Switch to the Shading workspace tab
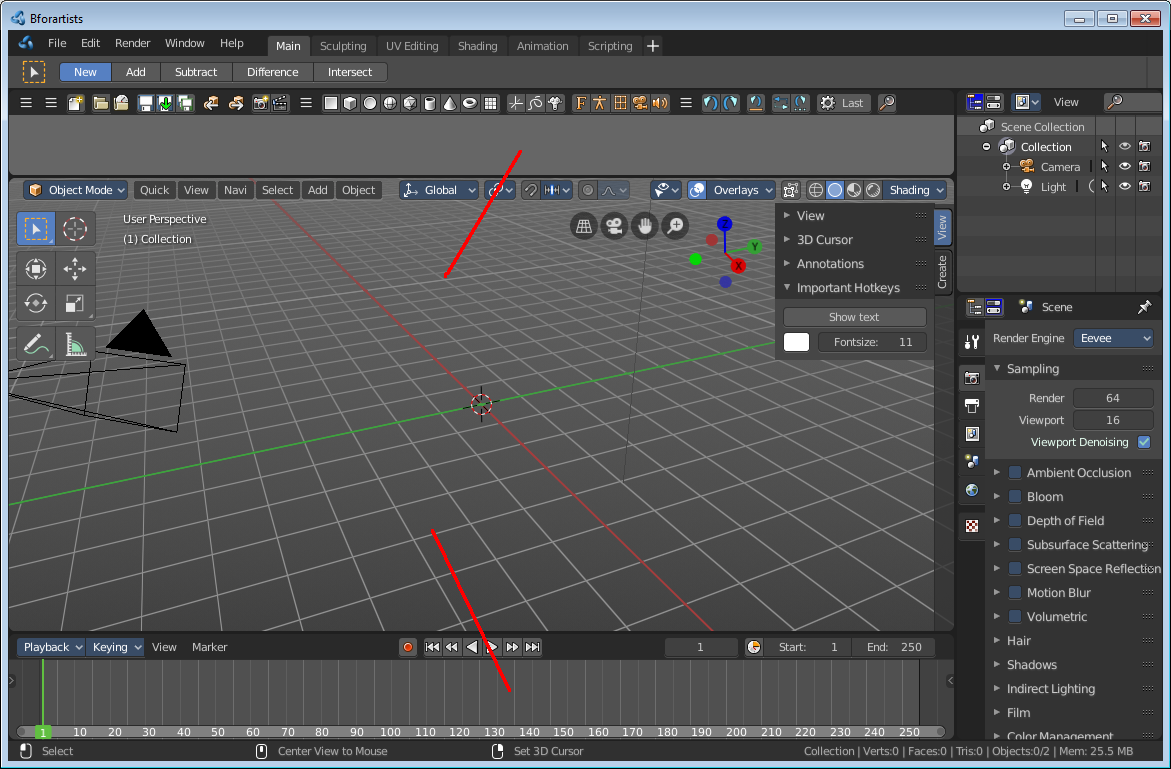This screenshot has height=769, width=1171. [477, 46]
